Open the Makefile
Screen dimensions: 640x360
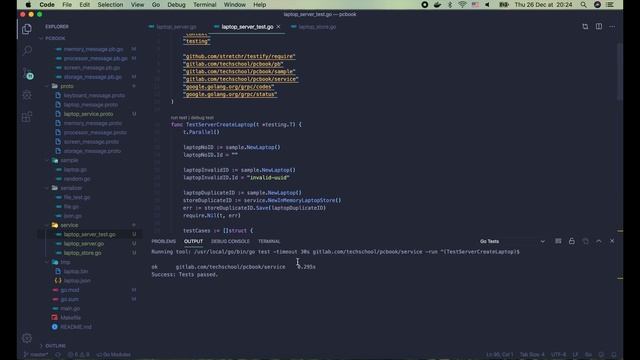70,318
